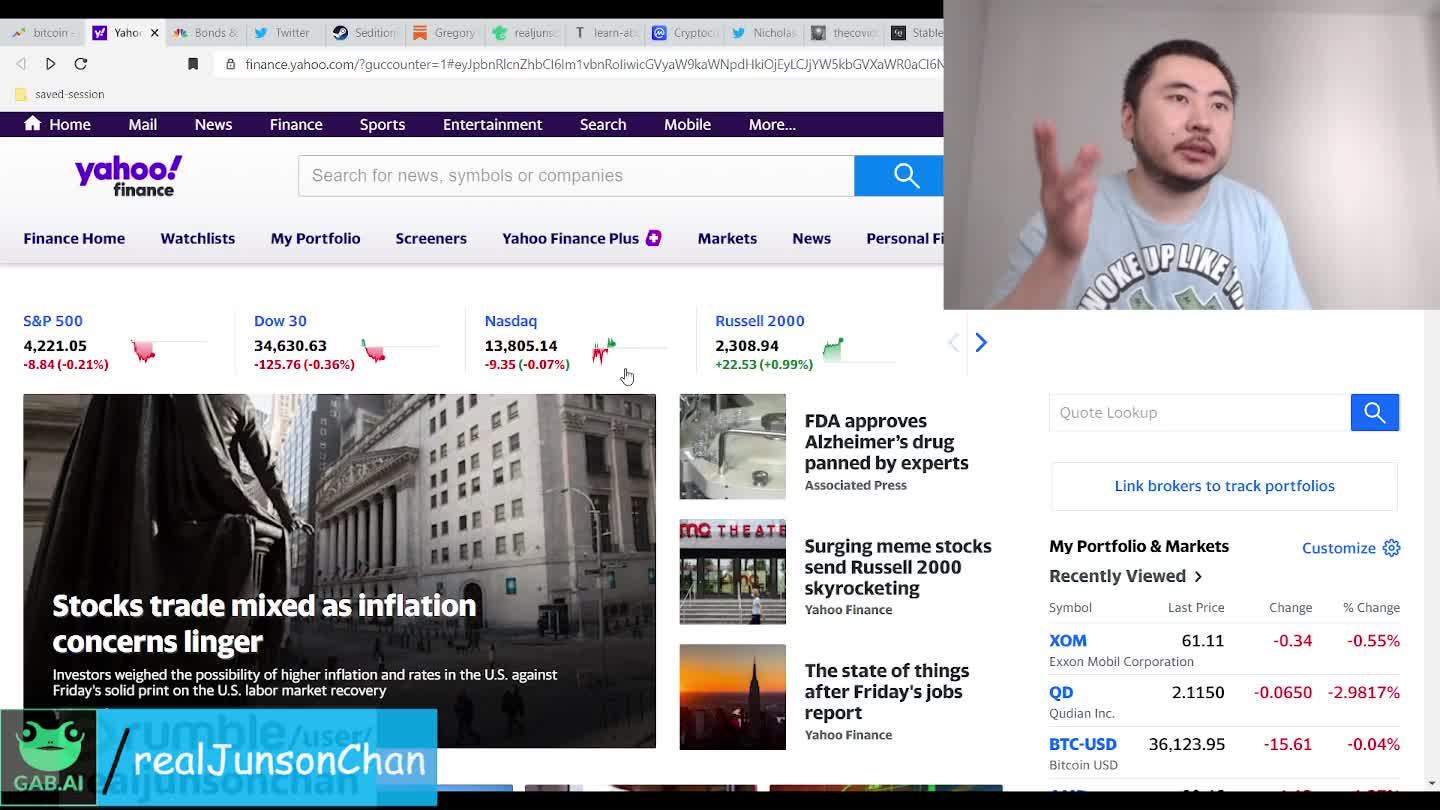Open Stocks trade mixed inflation headline story

[264, 623]
